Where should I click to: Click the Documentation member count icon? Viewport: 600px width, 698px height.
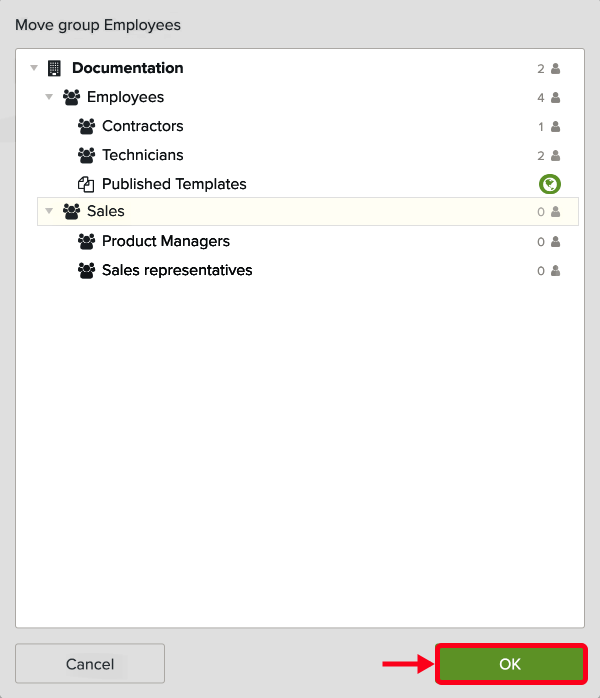[555, 69]
